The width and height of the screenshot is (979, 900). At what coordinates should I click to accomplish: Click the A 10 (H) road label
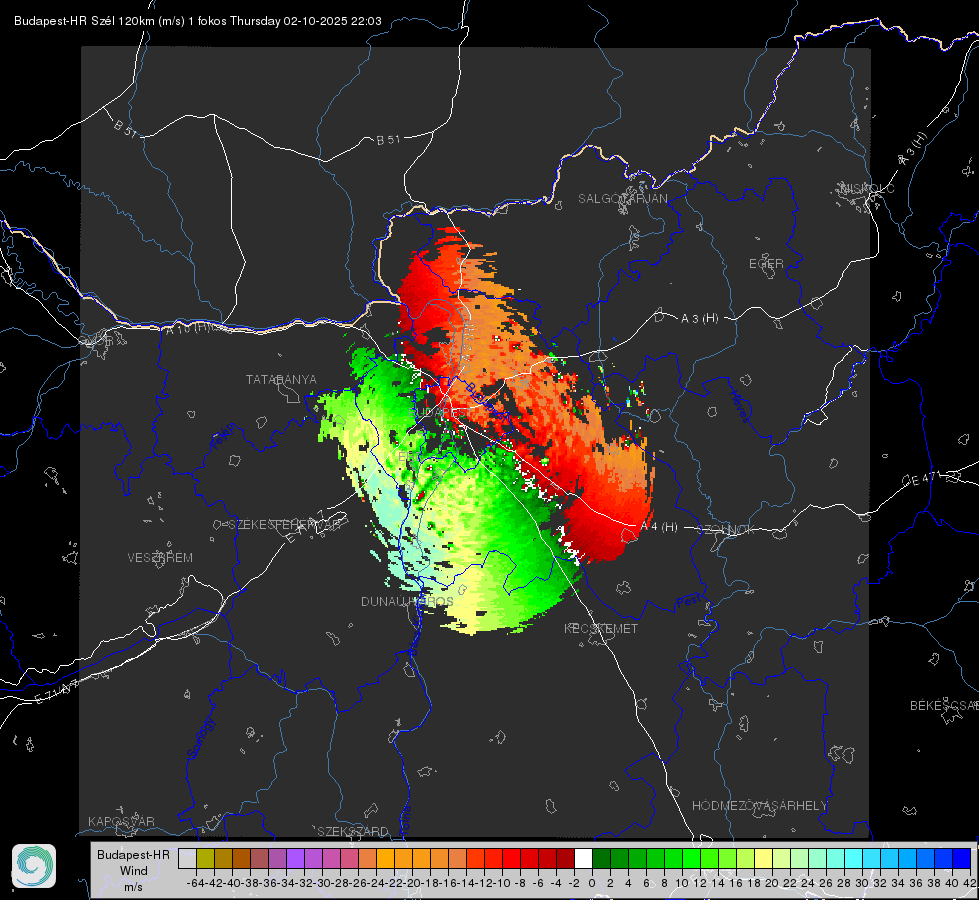pos(189,327)
